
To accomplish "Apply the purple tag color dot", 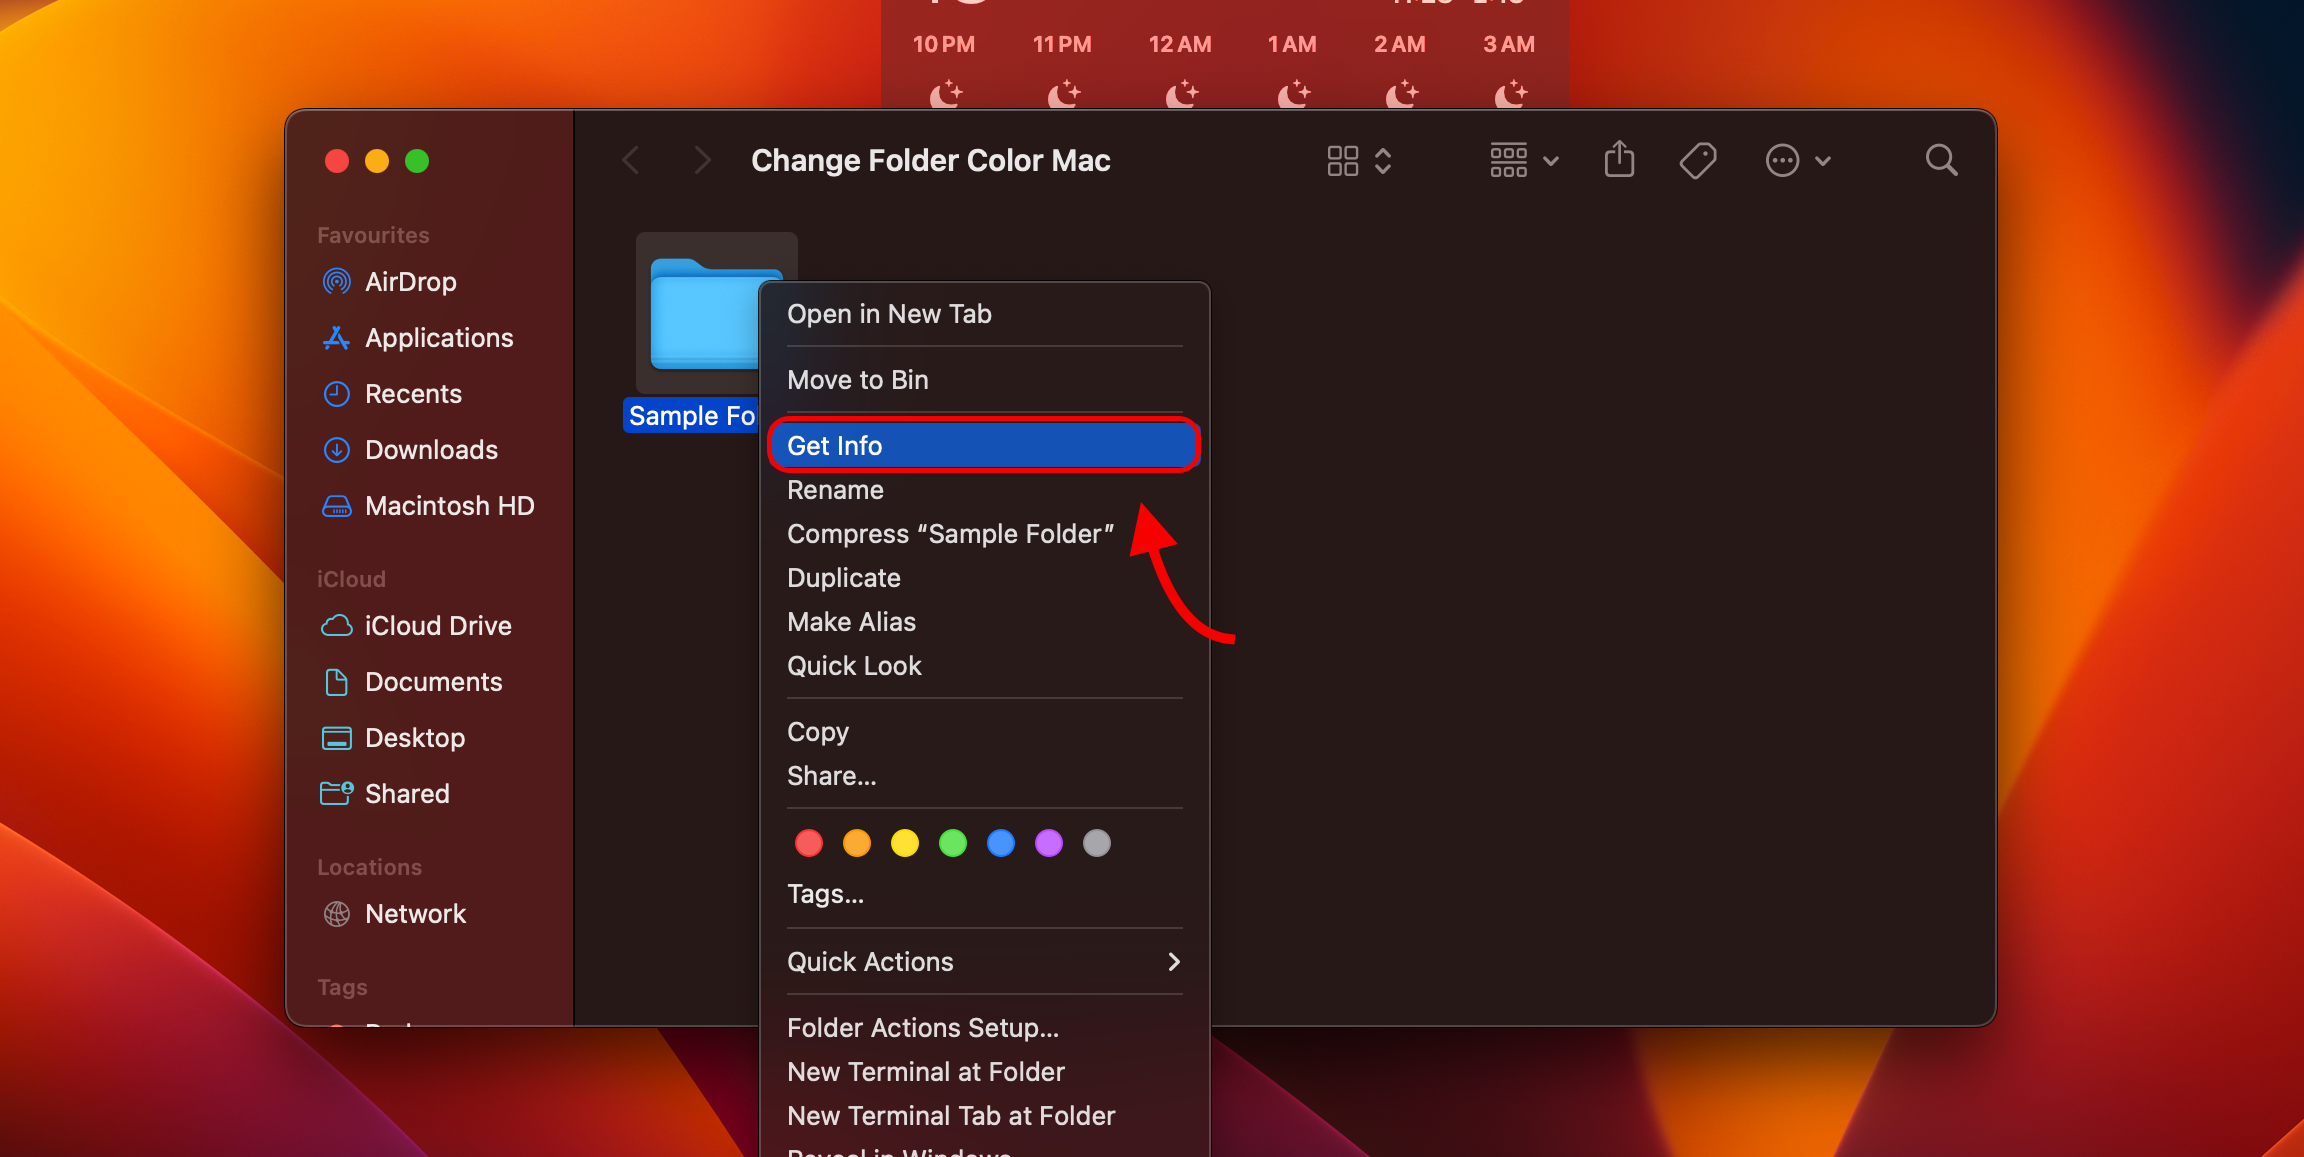I will (x=1048, y=844).
